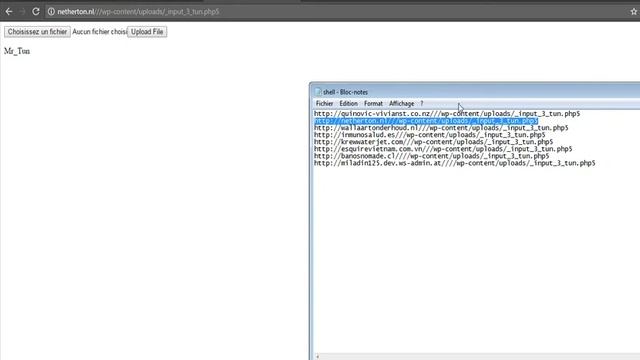The image size is (640, 360).
Task: Click the quinovic-vivianst.co.nz URL line
Action: point(447,113)
